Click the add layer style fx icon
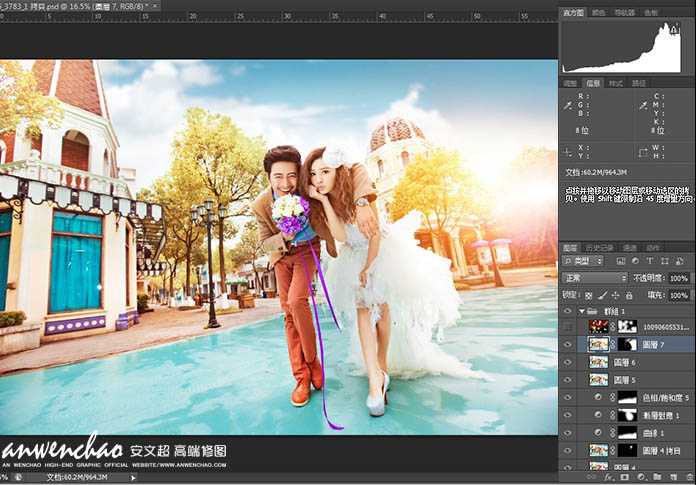This screenshot has width=696, height=485. tap(608, 478)
